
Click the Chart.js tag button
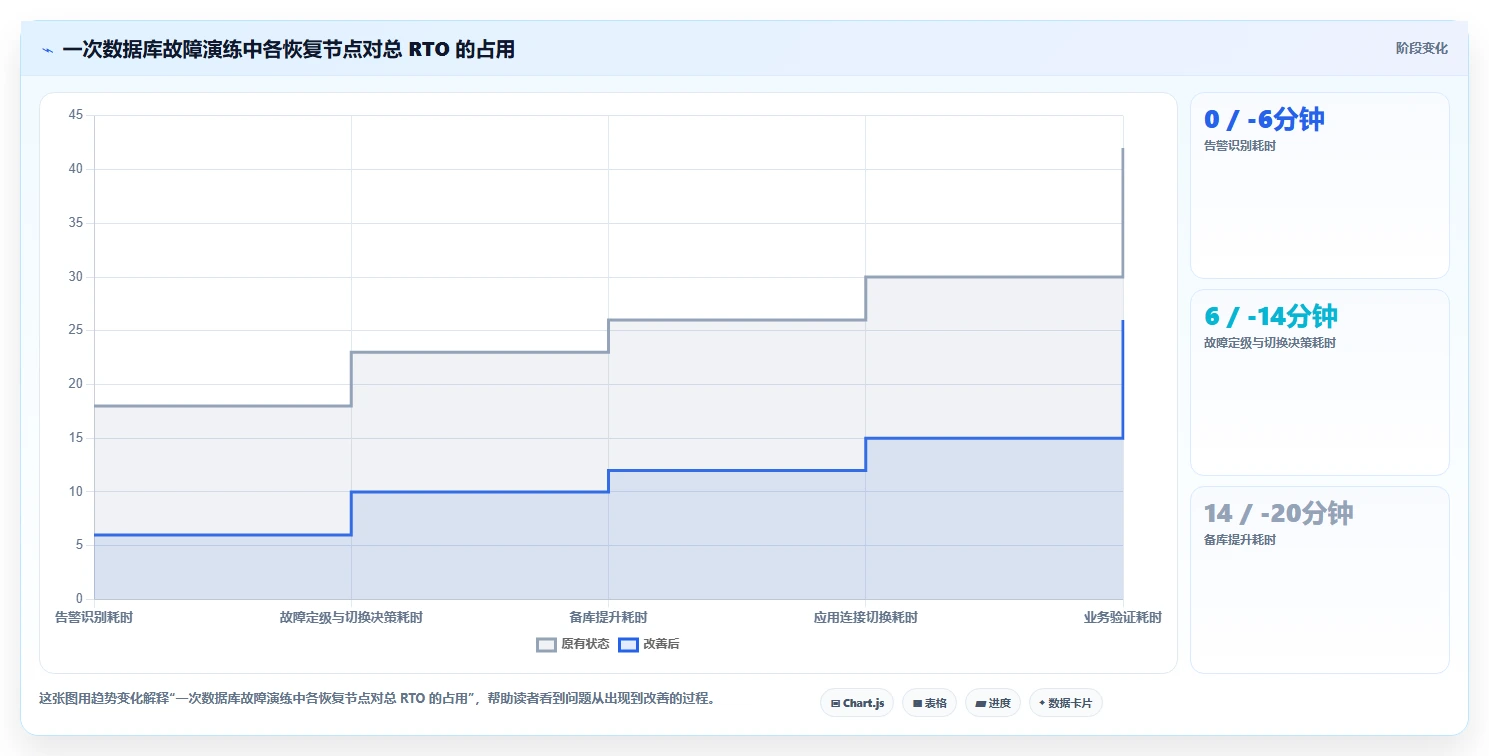(857, 703)
